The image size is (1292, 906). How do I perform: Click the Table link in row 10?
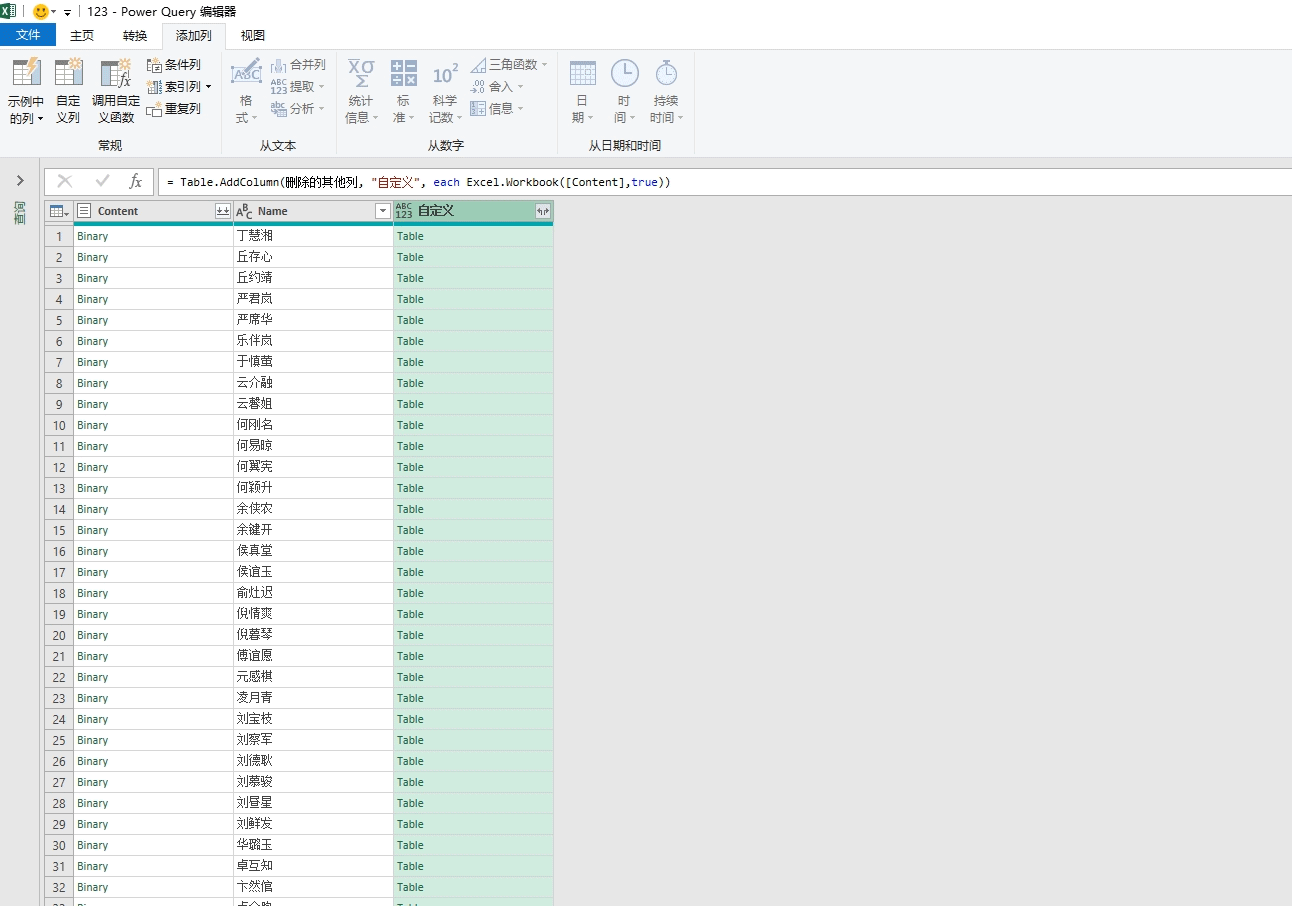click(410, 425)
